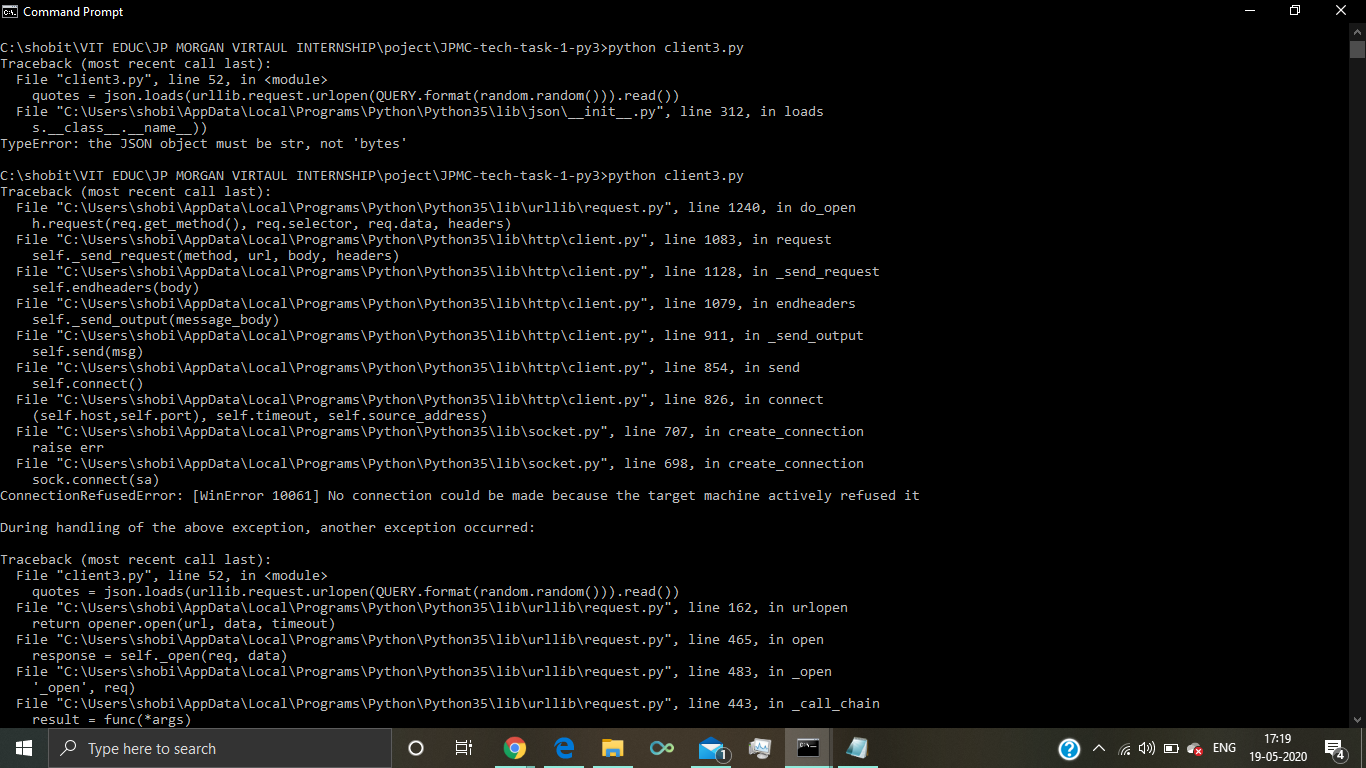Open the Notepad icon on the taskbar
This screenshot has height=768, width=1366.
(857, 748)
